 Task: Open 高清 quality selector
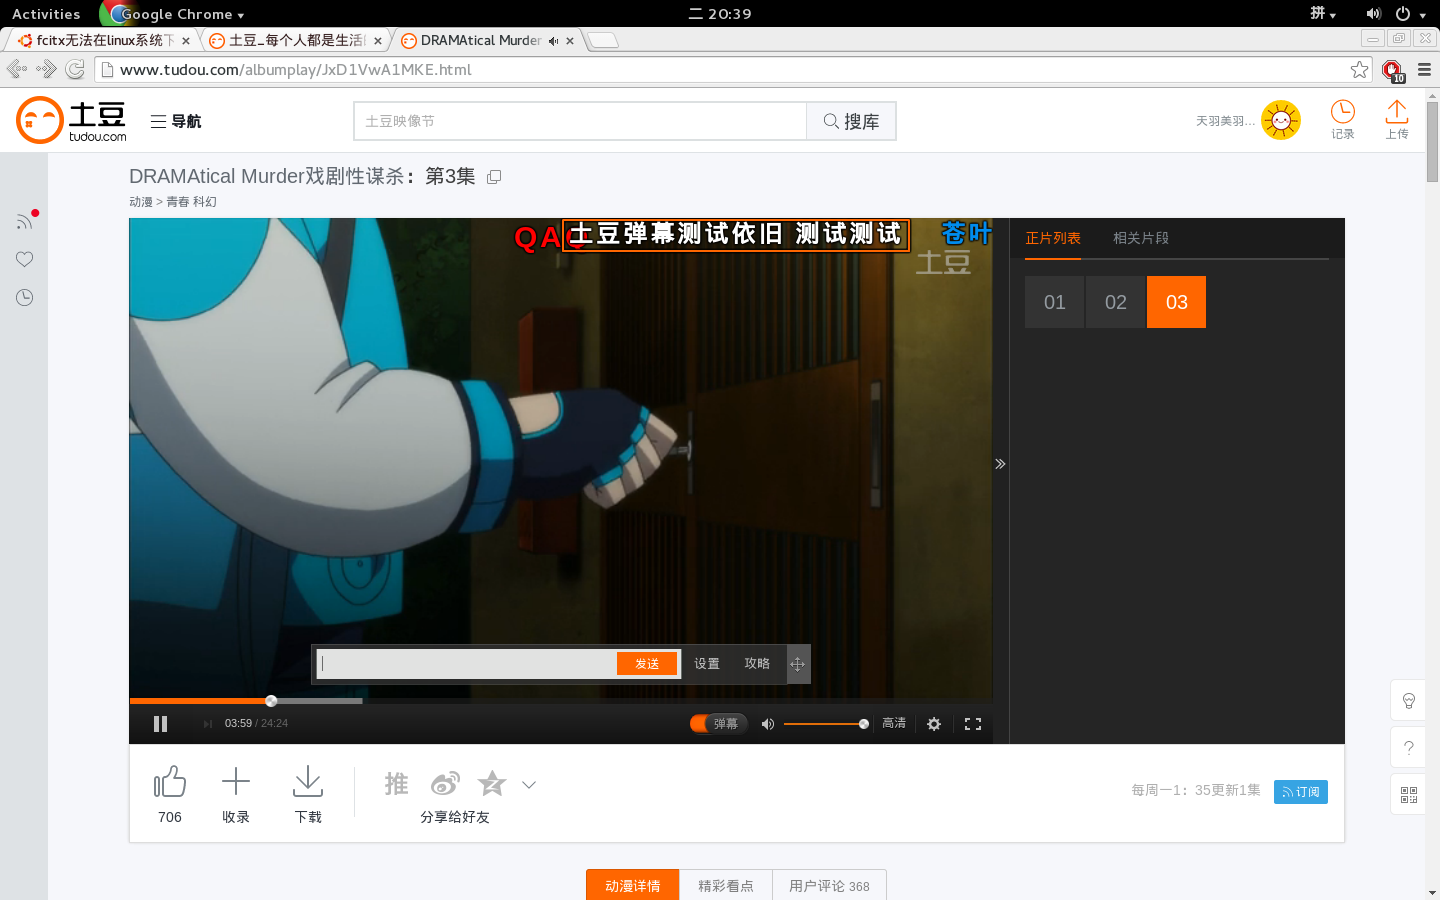coord(894,723)
